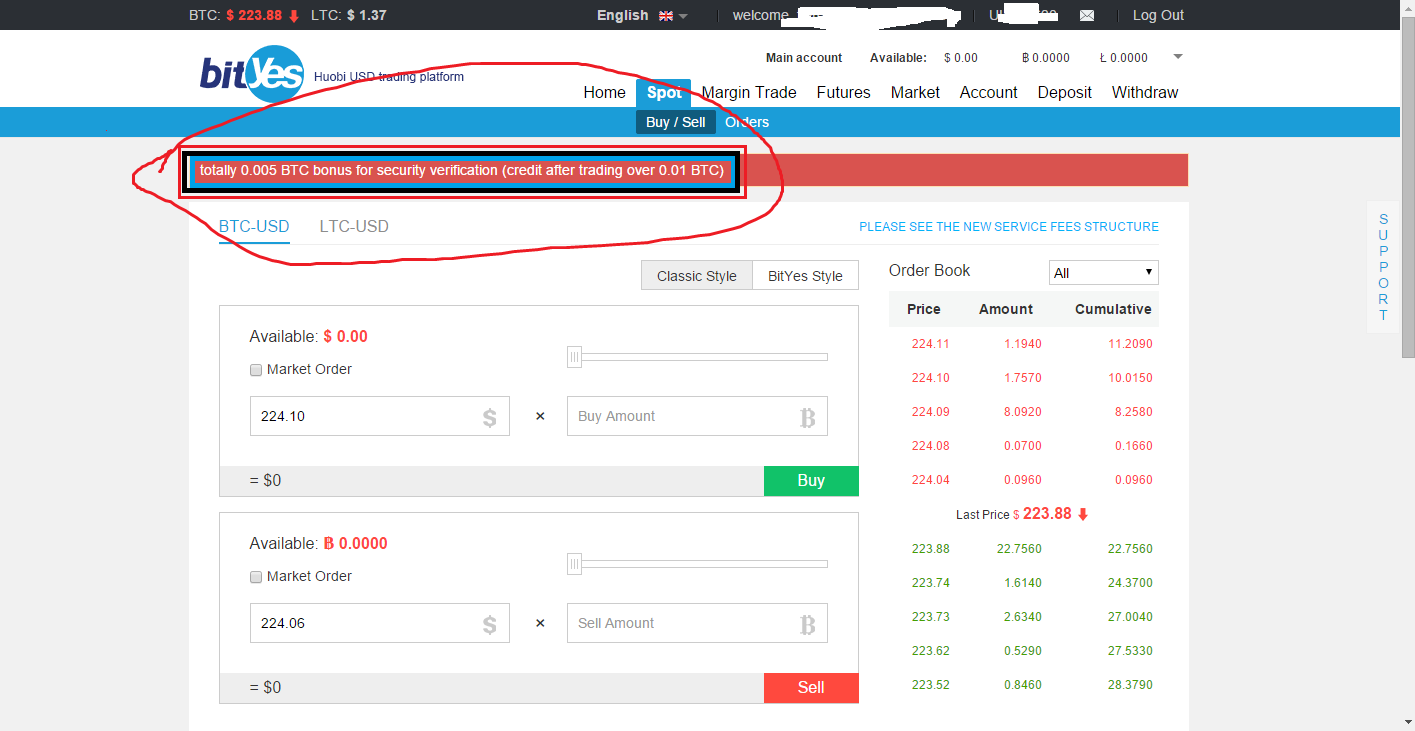The width and height of the screenshot is (1415, 731).
Task: Open the Account menu
Action: [988, 92]
